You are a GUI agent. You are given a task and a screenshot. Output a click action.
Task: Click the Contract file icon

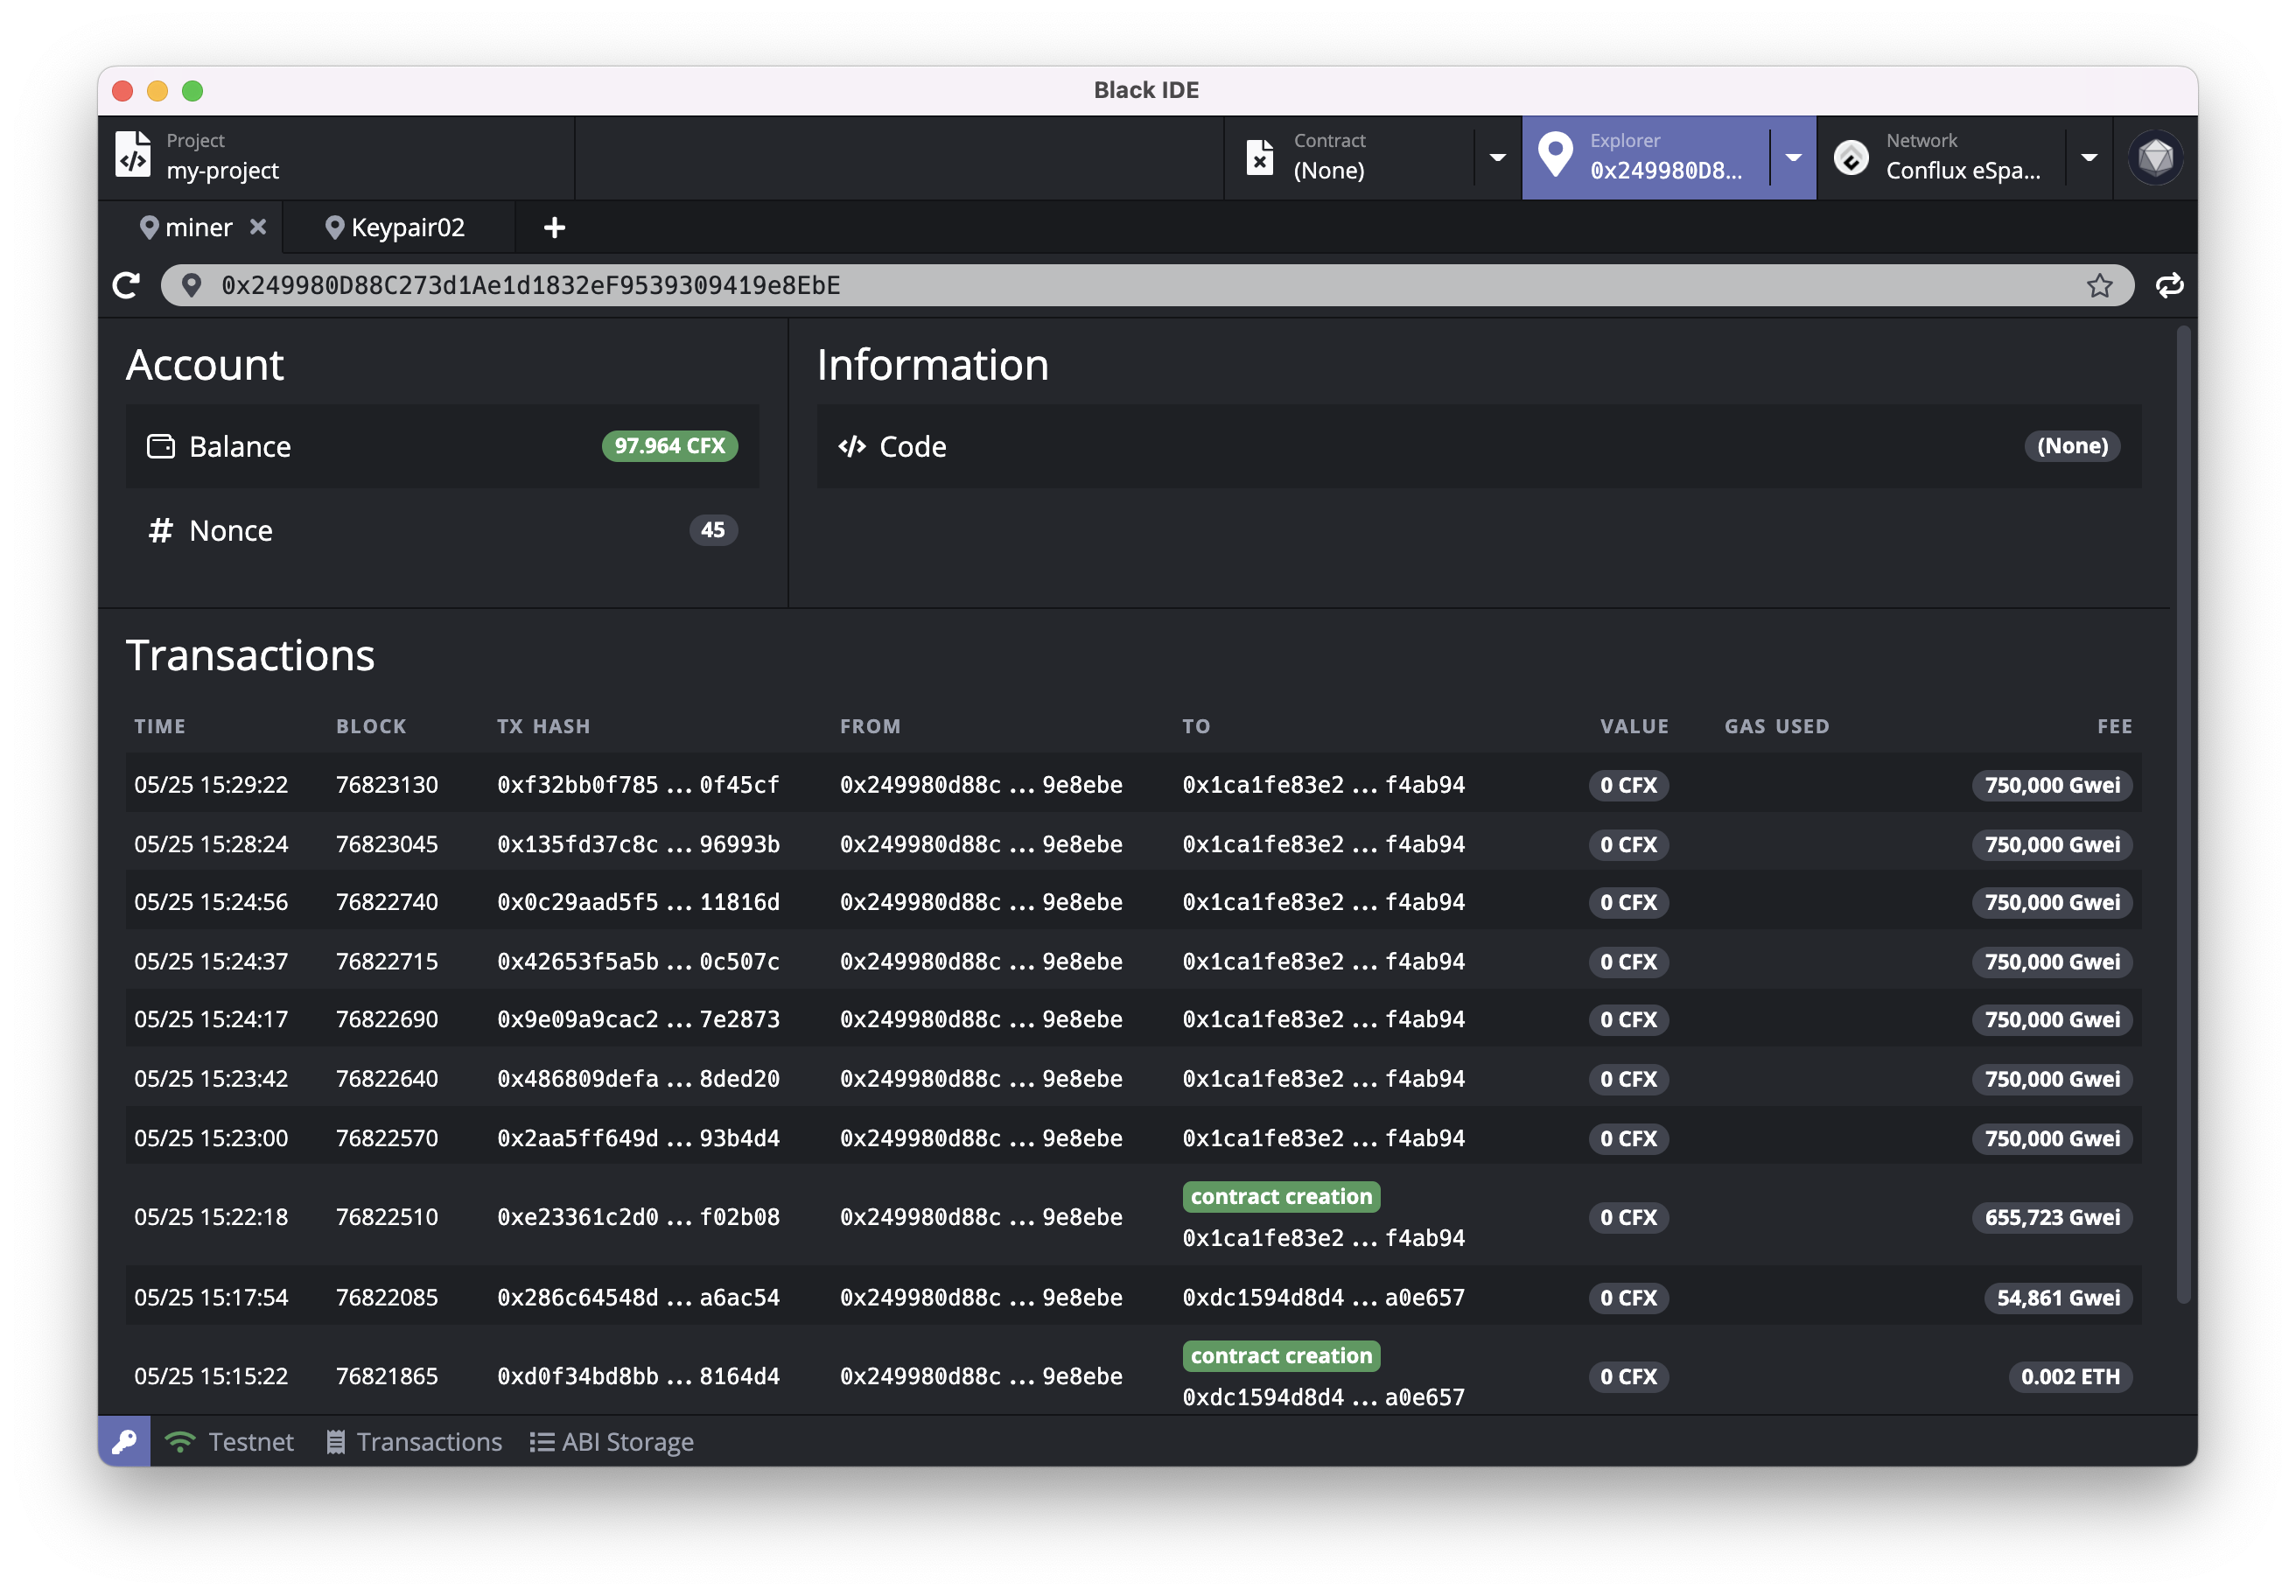coord(1260,158)
